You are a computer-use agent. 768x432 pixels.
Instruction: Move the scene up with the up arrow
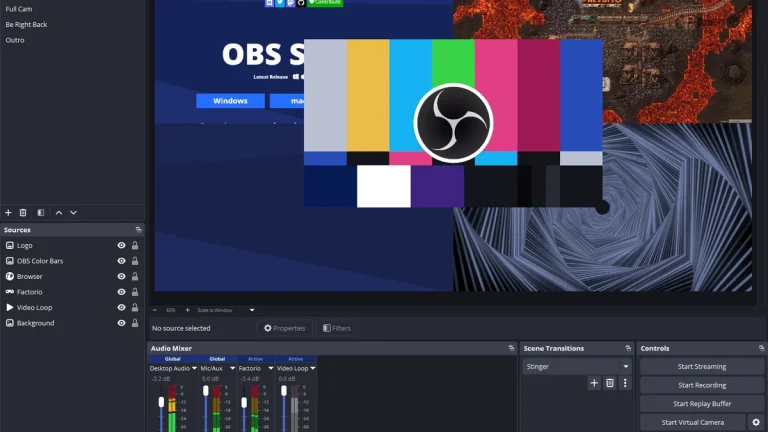(59, 213)
